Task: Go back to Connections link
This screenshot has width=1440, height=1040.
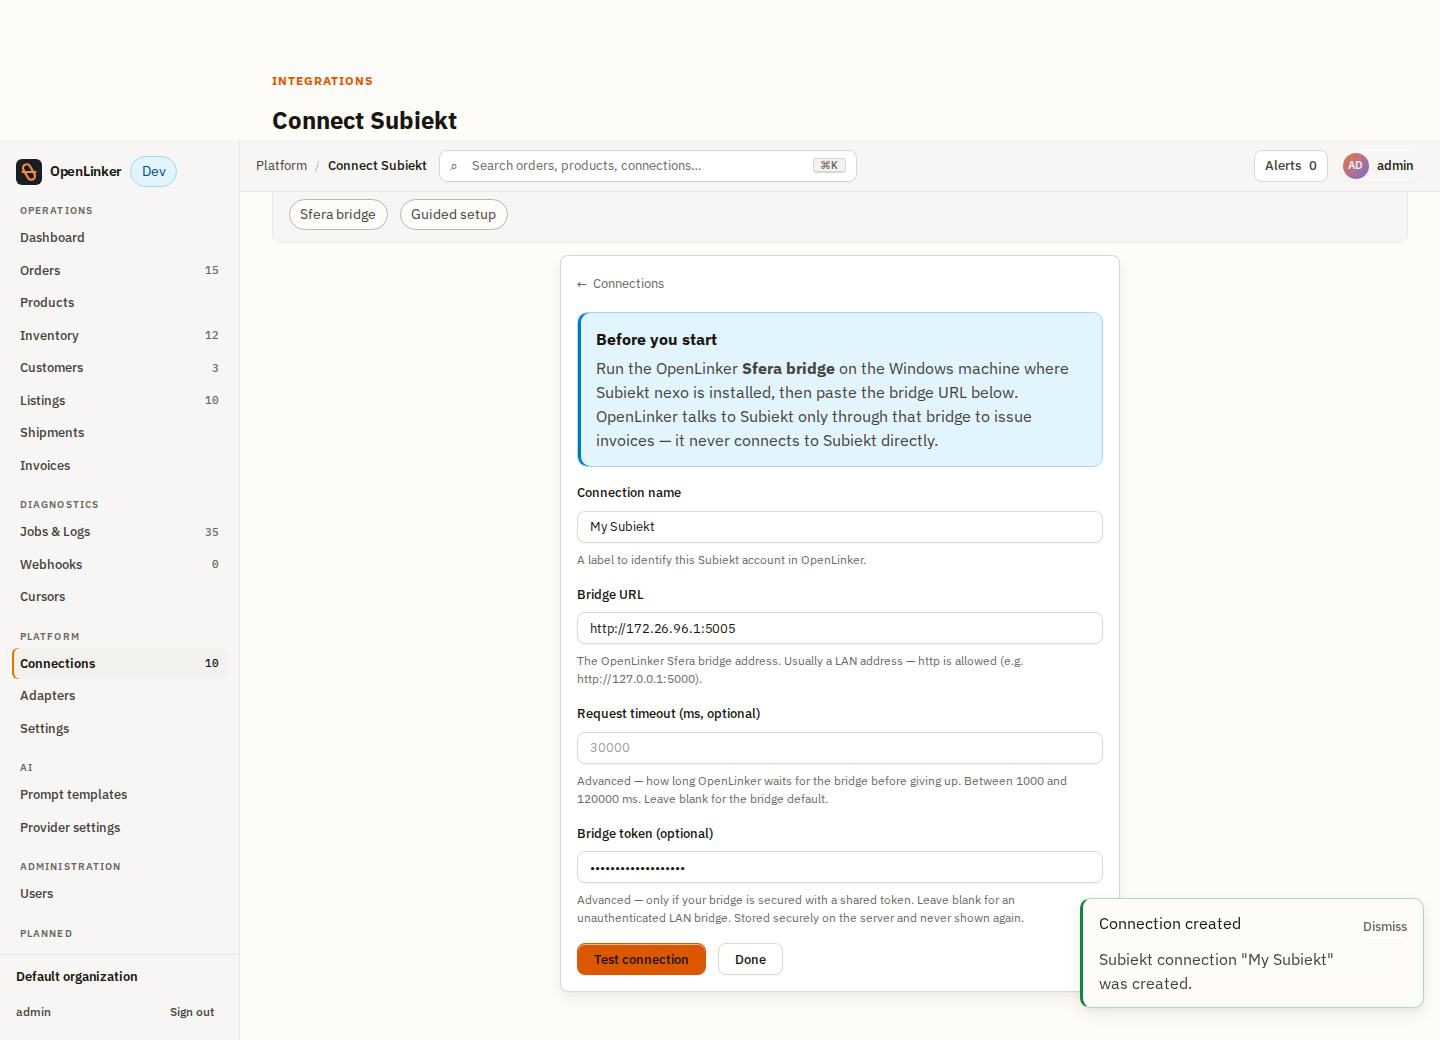Action: click(x=620, y=284)
